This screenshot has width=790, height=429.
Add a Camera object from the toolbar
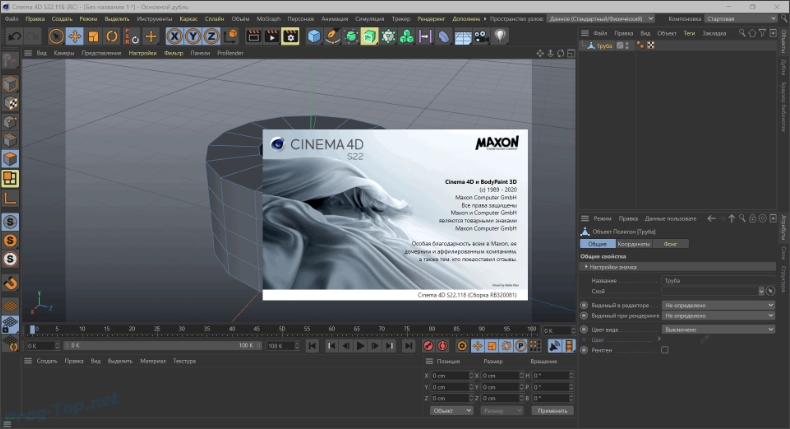(x=481, y=36)
